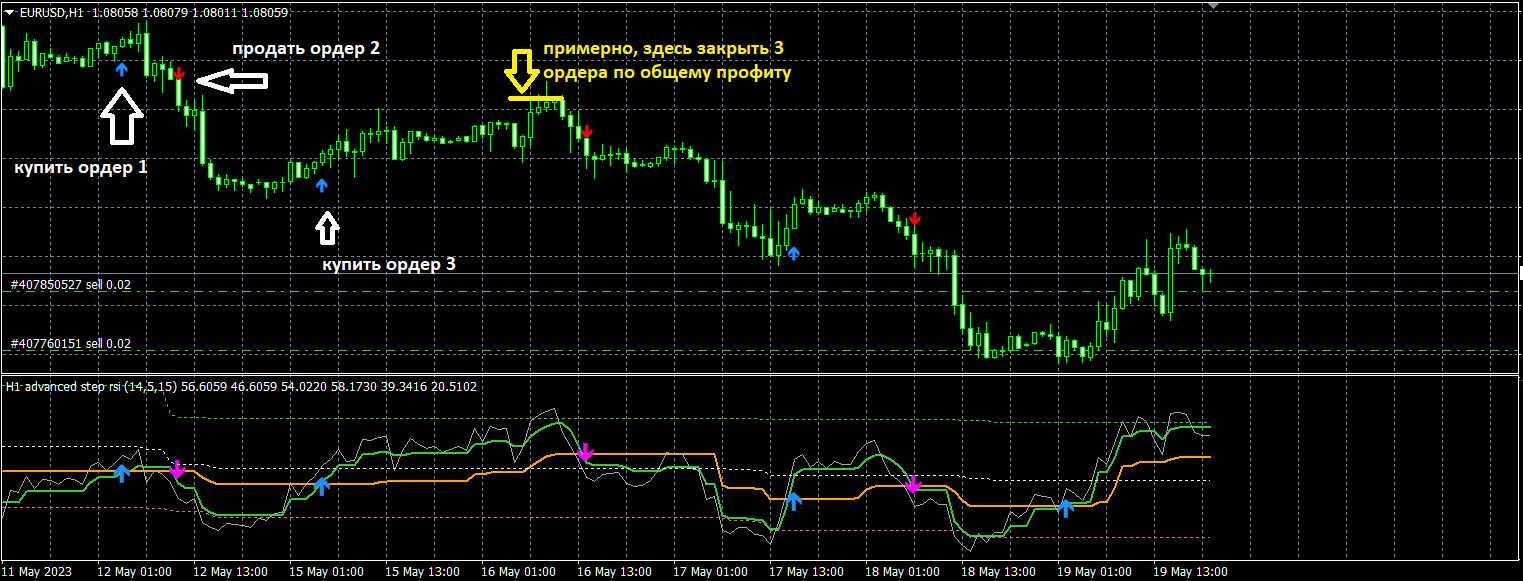Select the large white up arrow above 'купить ордер 1'

tap(123, 118)
